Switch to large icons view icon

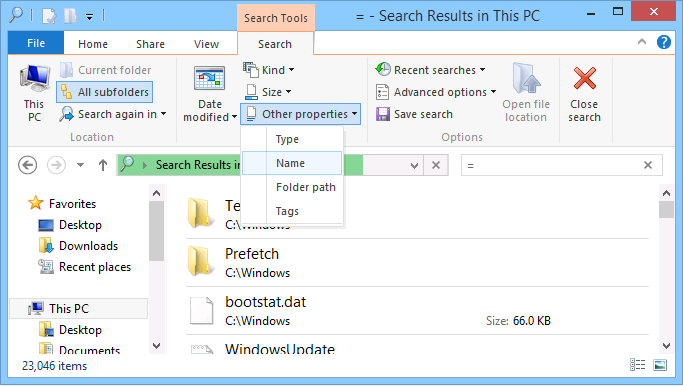pyautogui.click(x=660, y=365)
